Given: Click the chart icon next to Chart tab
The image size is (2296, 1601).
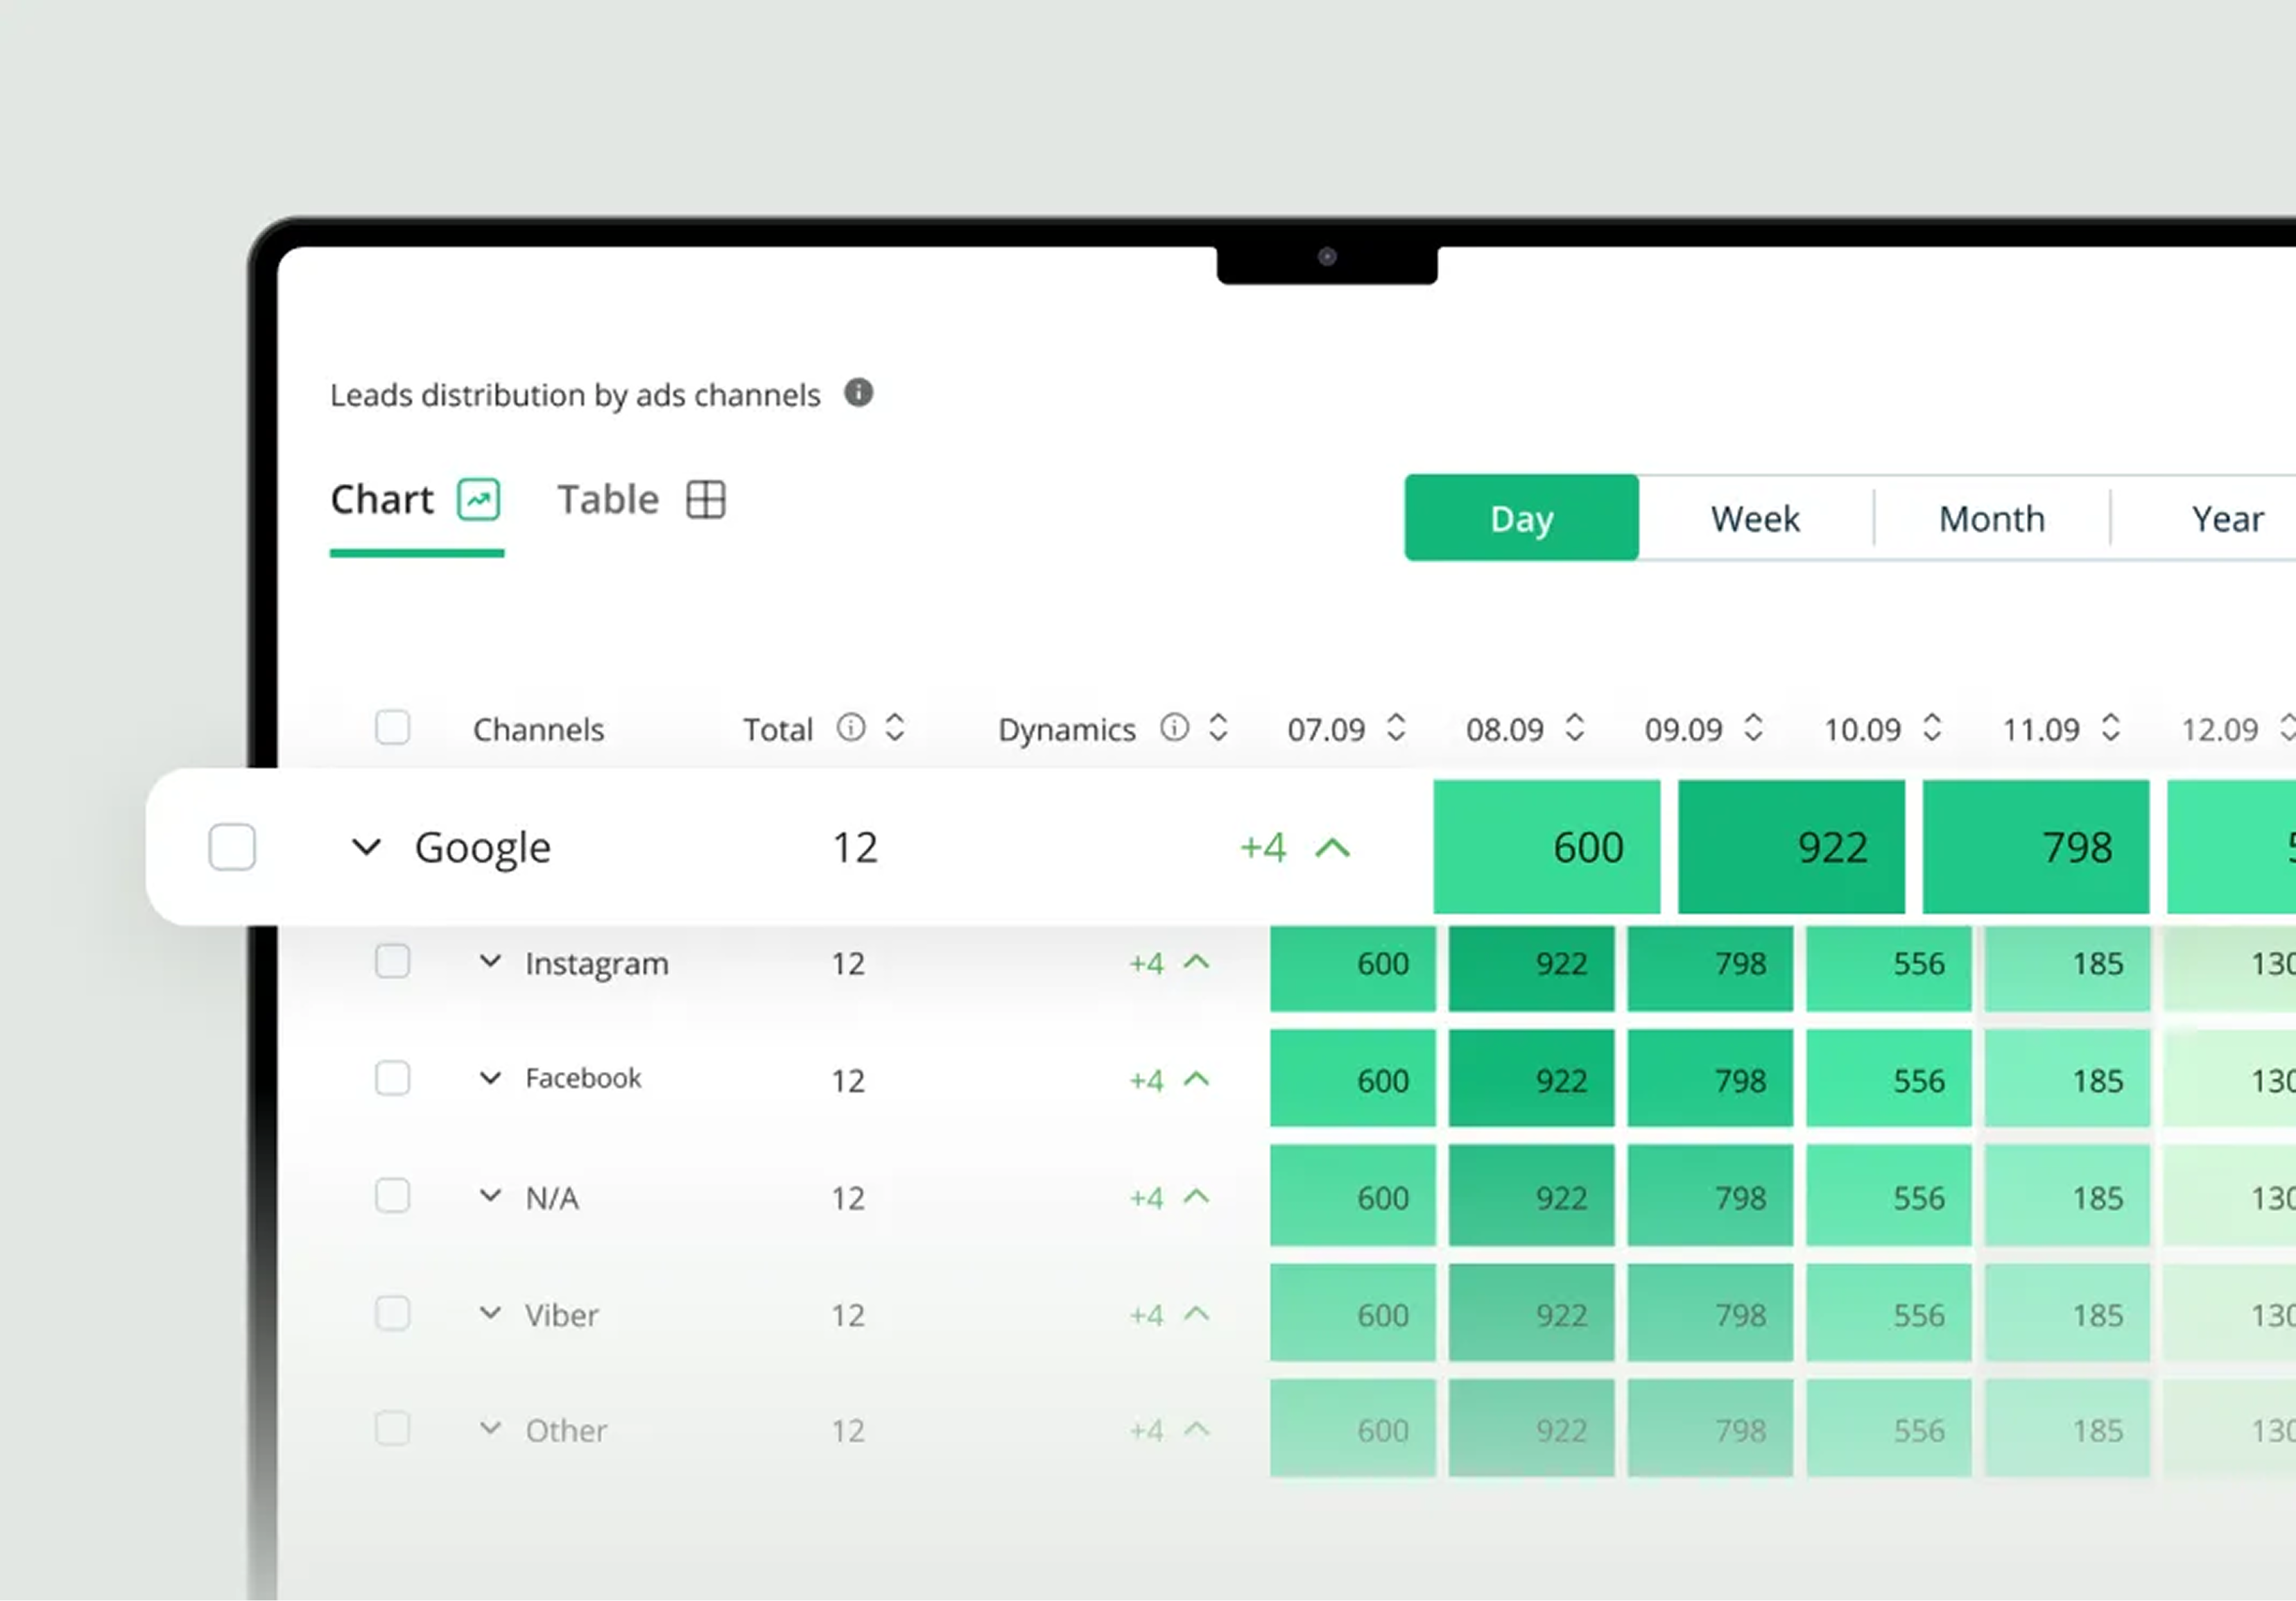Looking at the screenshot, I should pos(479,499).
